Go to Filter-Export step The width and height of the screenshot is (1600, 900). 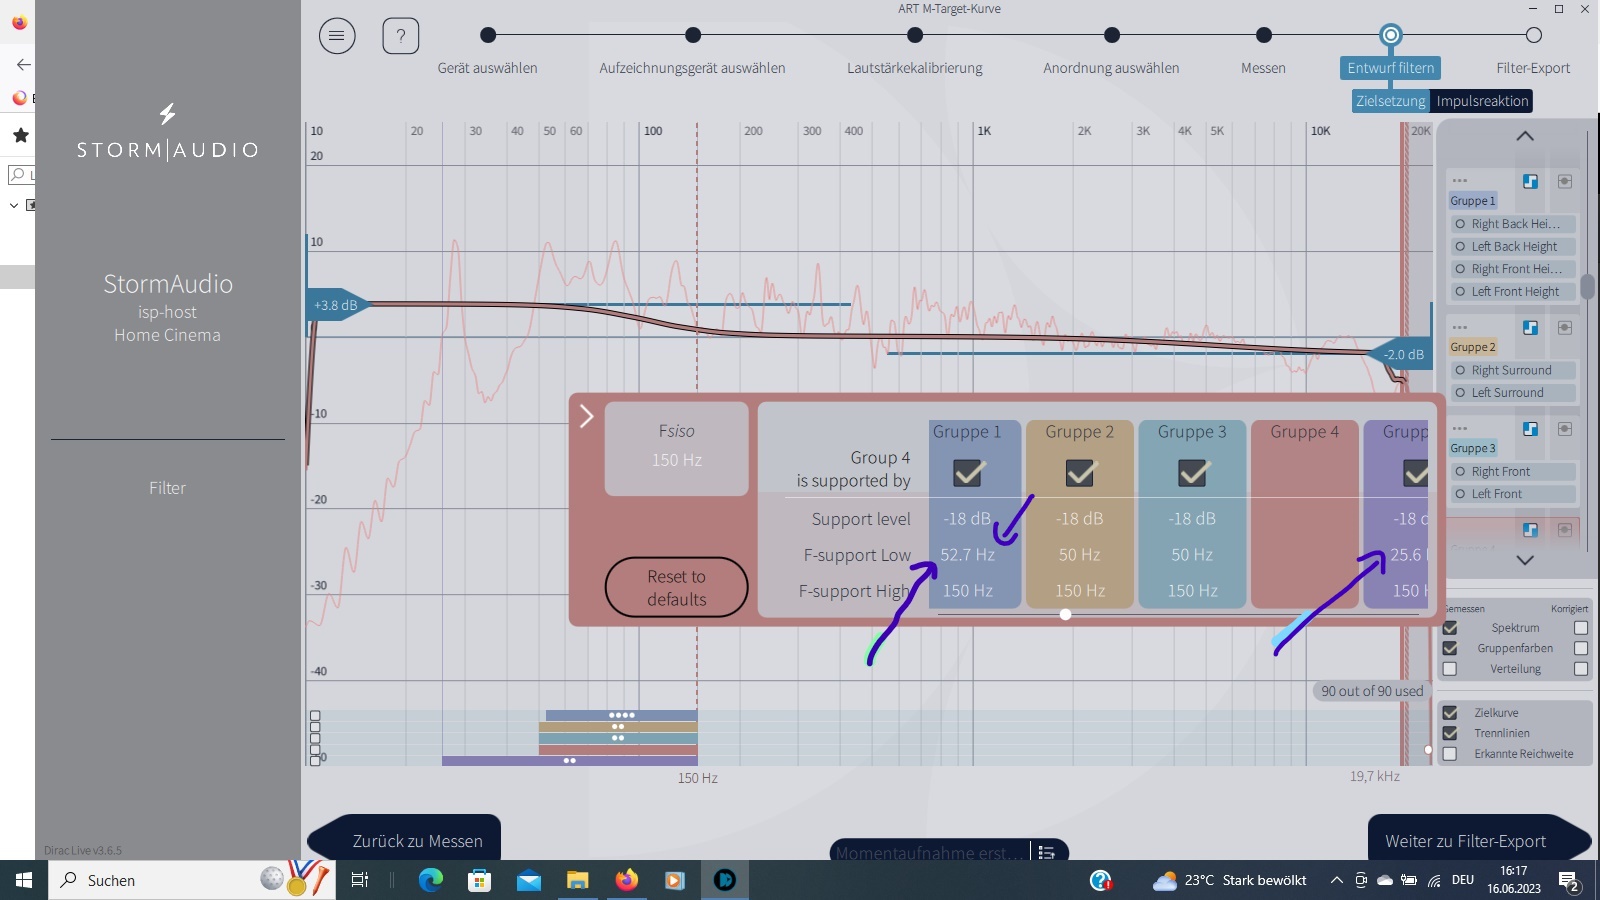(1533, 35)
